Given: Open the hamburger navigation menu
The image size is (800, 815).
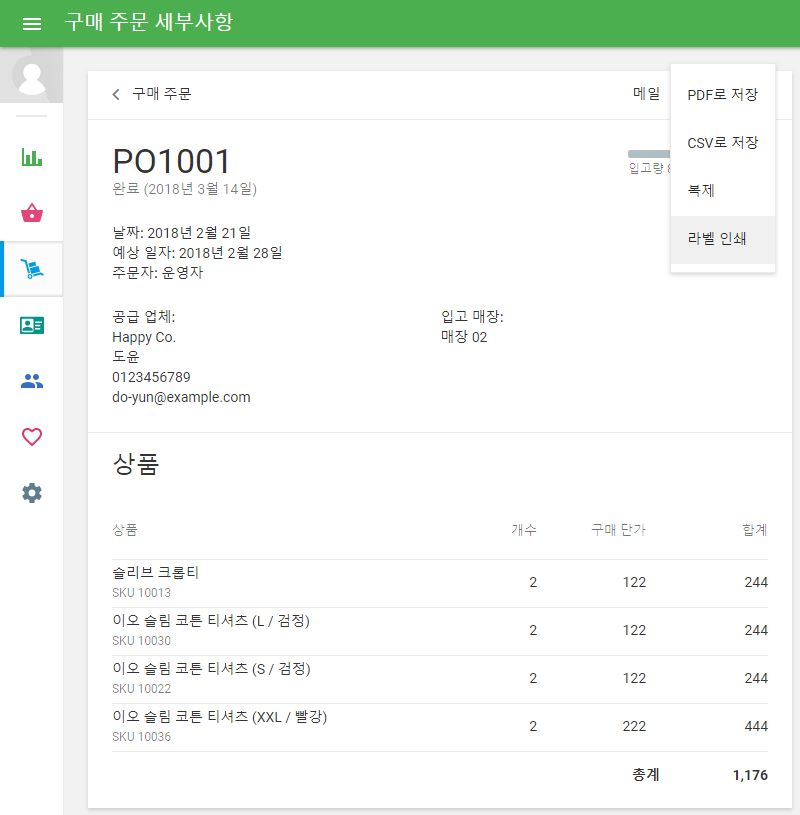Looking at the screenshot, I should (32, 24).
